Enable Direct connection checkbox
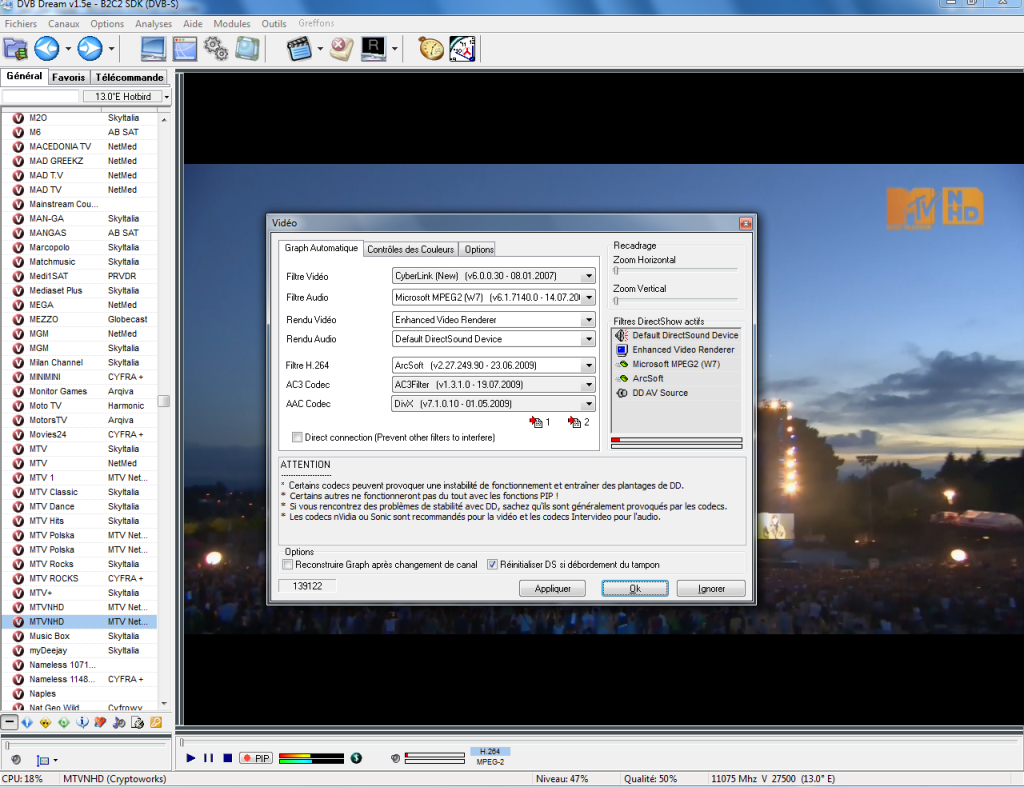This screenshot has height=787, width=1024. pos(297,438)
